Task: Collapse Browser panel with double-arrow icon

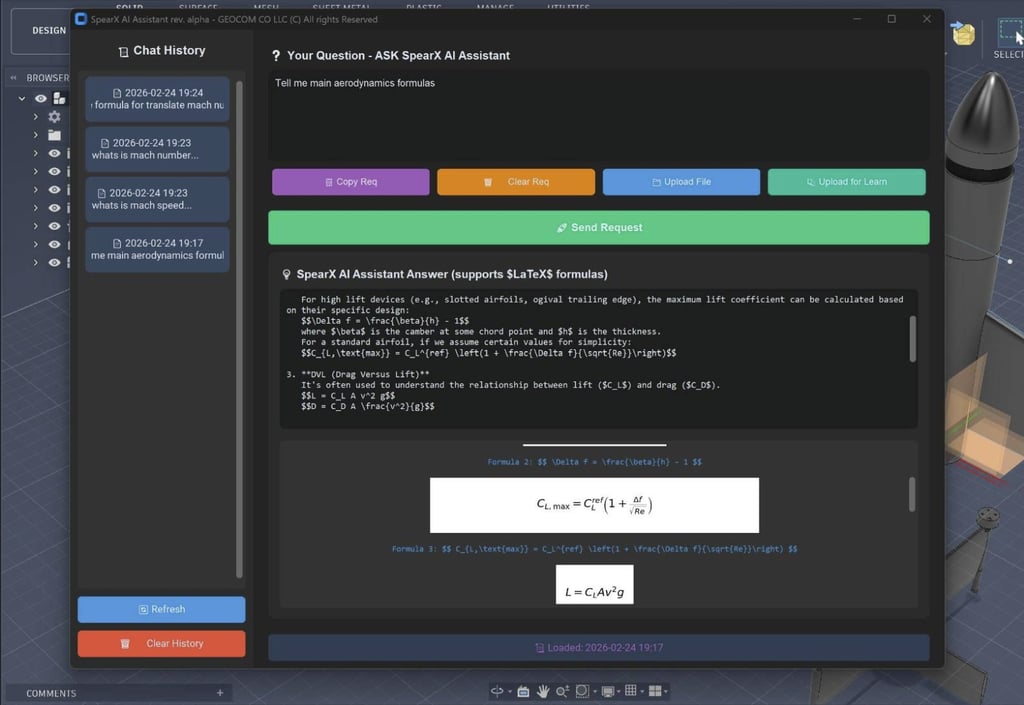Action: [x=13, y=77]
